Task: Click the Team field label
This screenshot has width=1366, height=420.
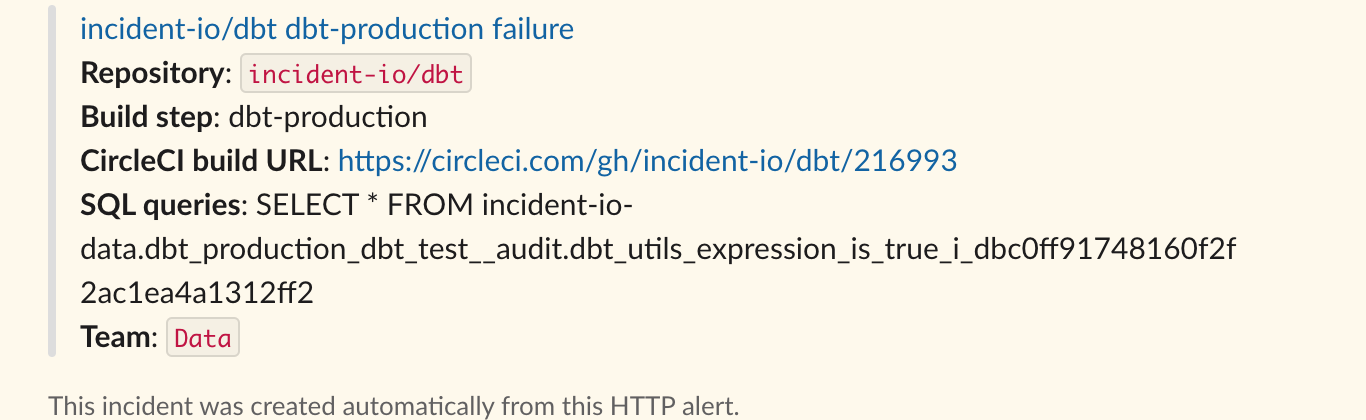Action: coord(116,338)
